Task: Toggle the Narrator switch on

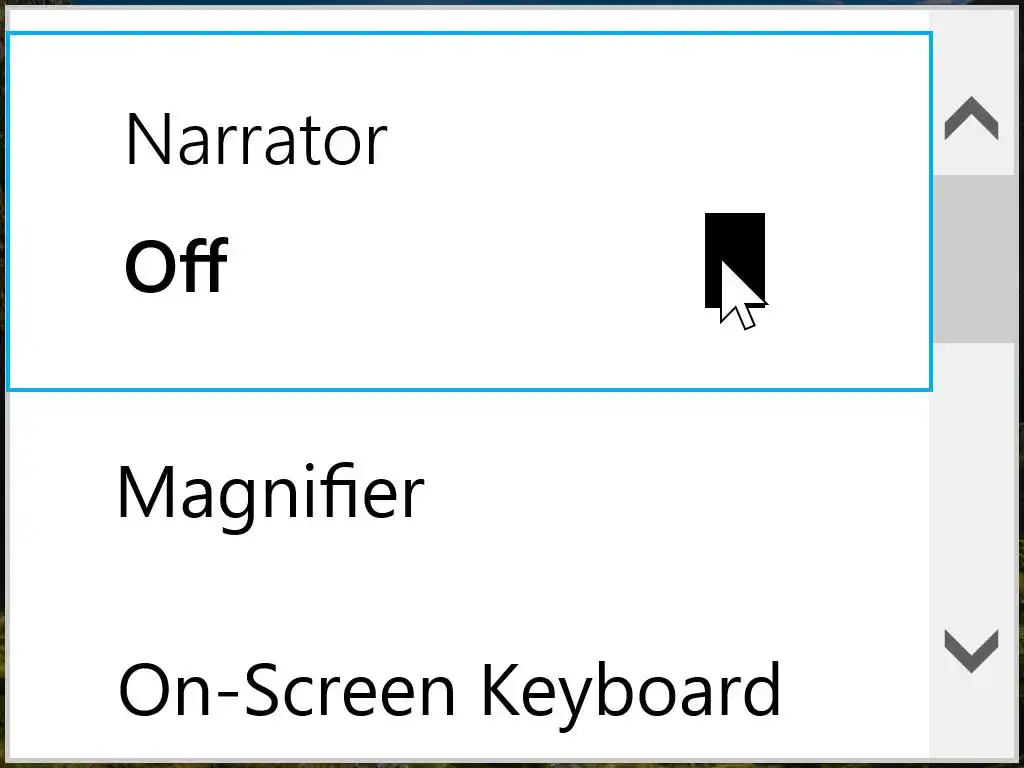Action: click(x=735, y=260)
